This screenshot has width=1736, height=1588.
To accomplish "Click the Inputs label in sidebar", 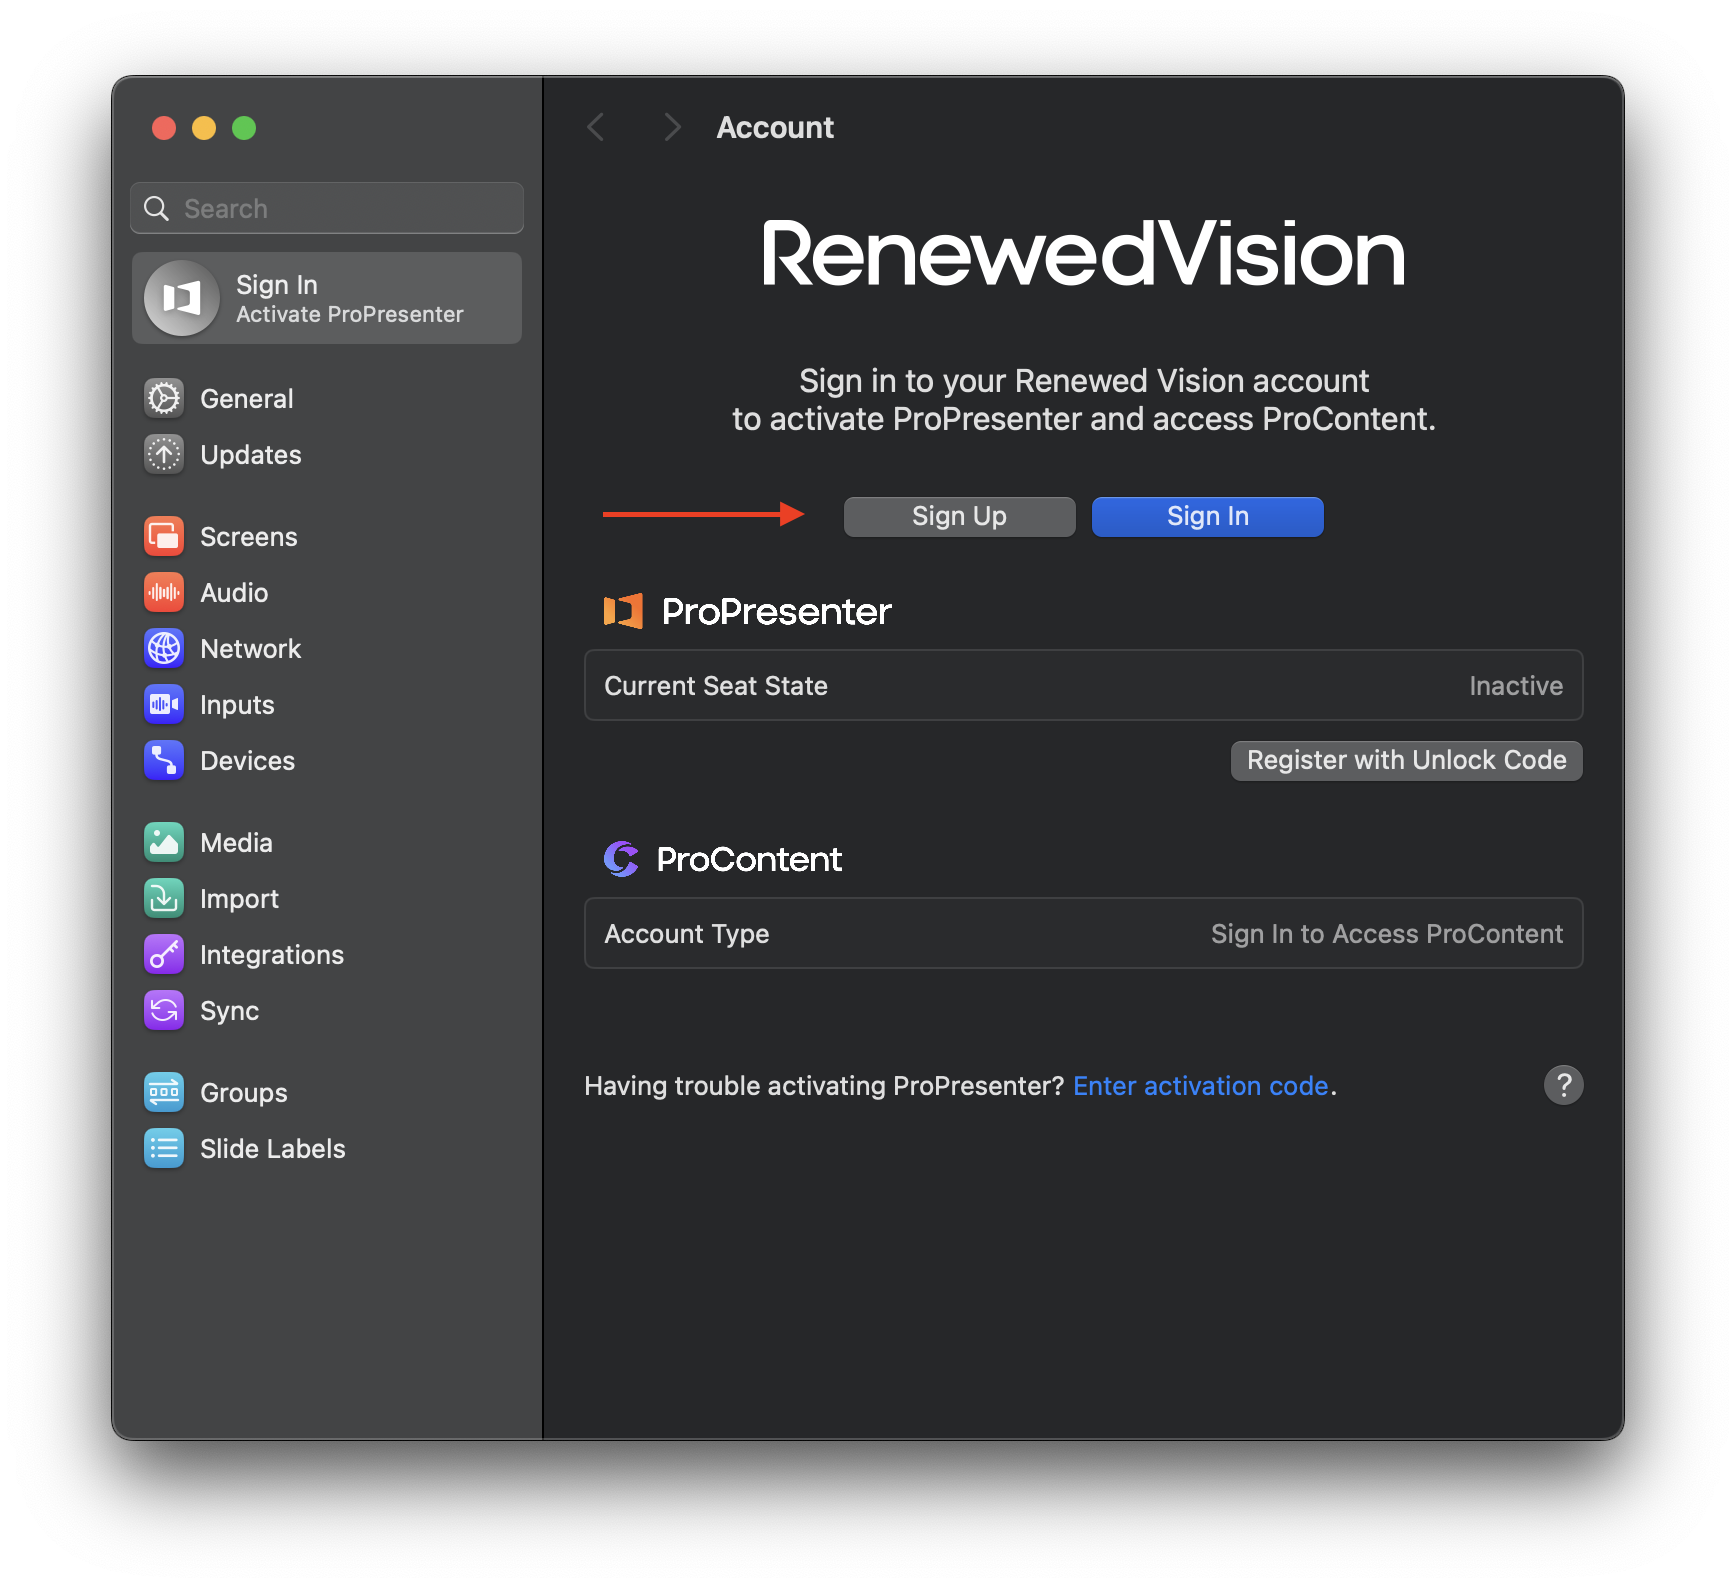I will click(x=237, y=705).
